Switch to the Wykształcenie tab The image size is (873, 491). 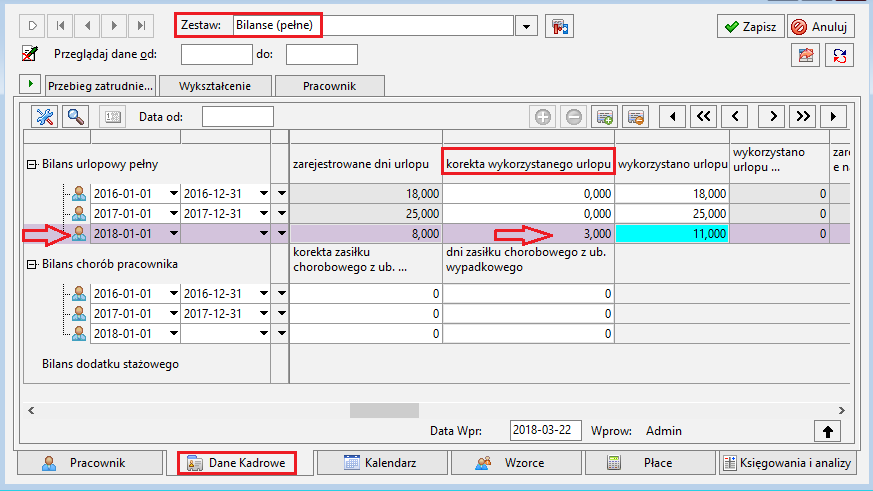(x=215, y=86)
